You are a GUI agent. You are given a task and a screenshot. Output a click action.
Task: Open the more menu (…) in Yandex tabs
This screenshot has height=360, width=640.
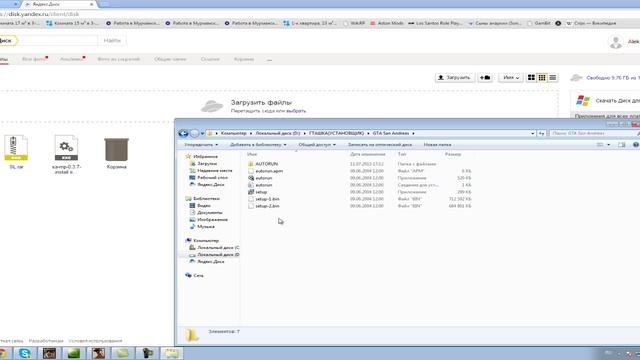[x=269, y=60]
